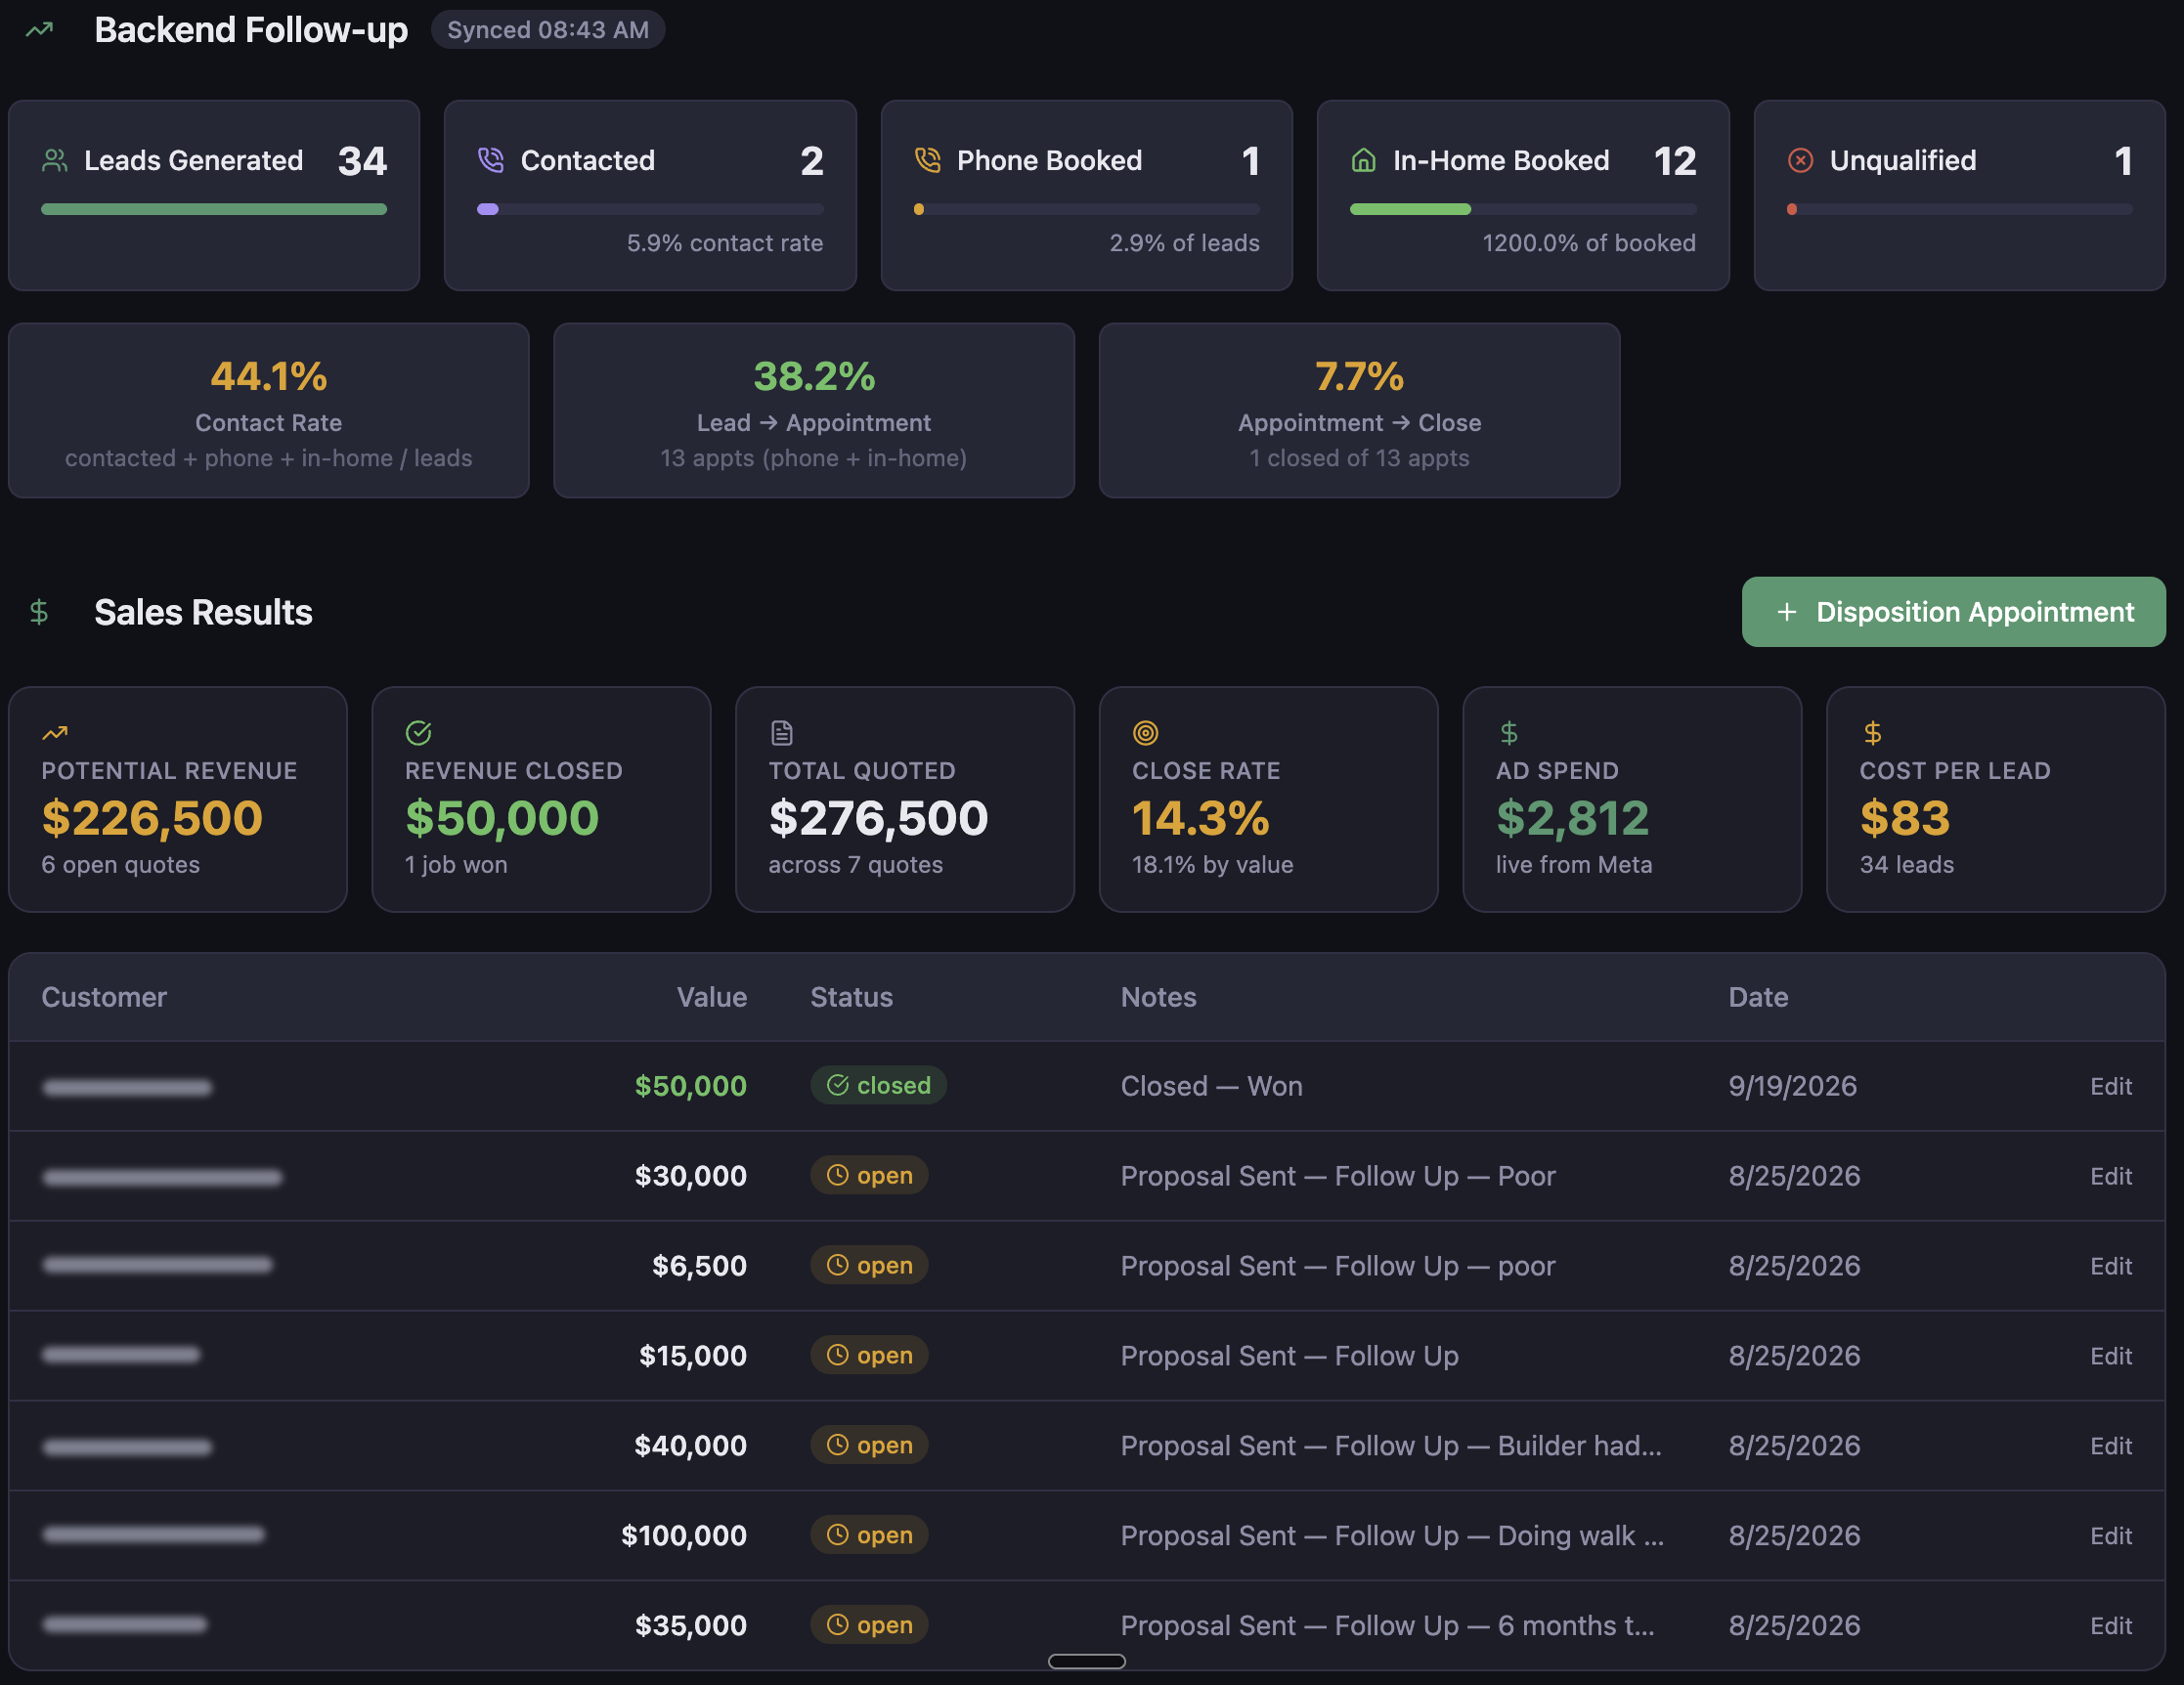Click the red X icon on Unqualified card
The width and height of the screenshot is (2184, 1685).
1800,160
